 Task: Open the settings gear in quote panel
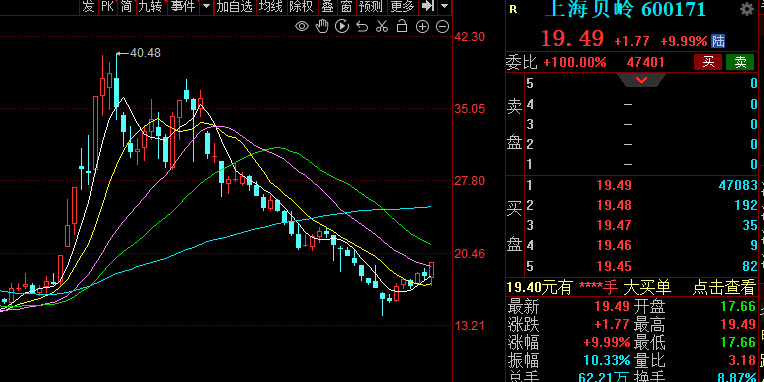(746, 9)
